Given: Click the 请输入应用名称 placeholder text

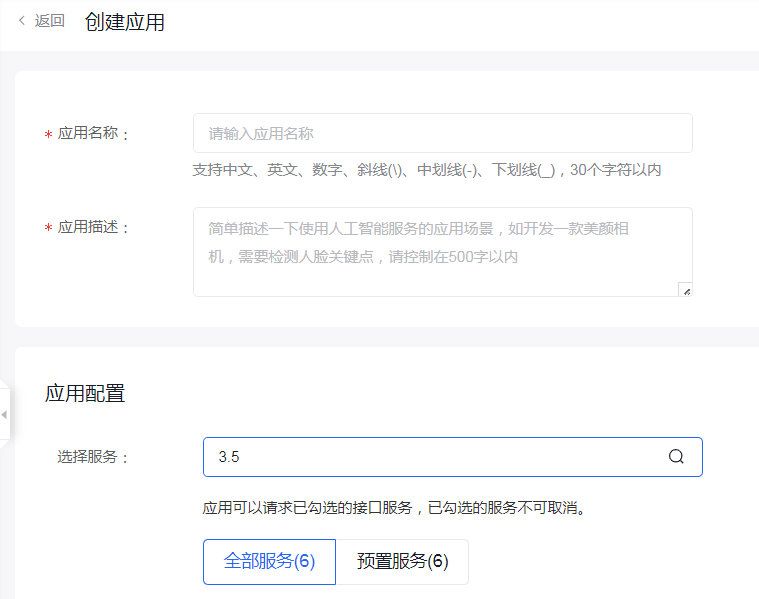Looking at the screenshot, I should (261, 133).
